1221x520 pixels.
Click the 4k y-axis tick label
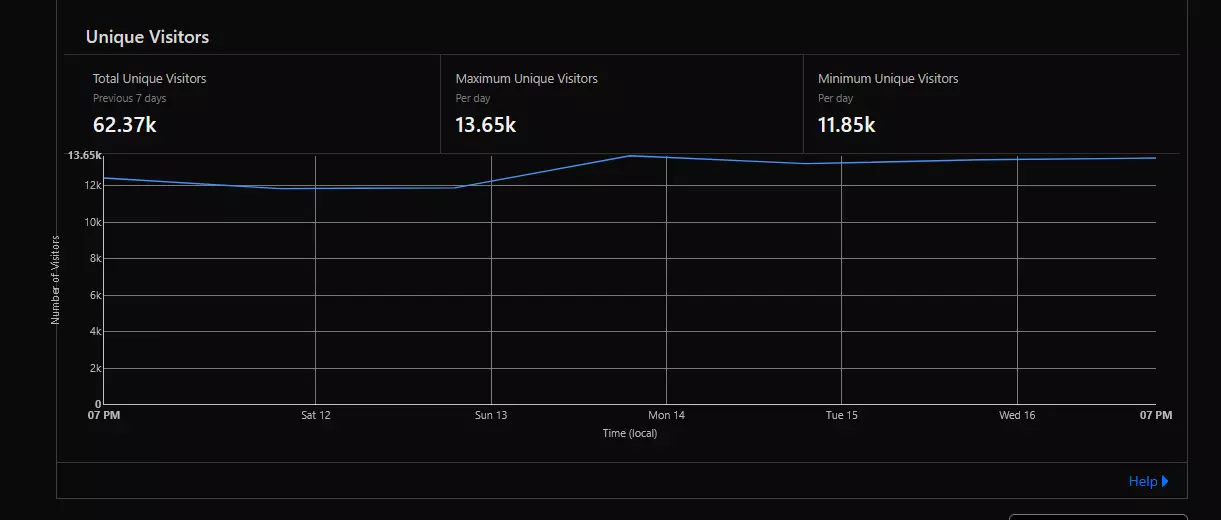coord(96,331)
